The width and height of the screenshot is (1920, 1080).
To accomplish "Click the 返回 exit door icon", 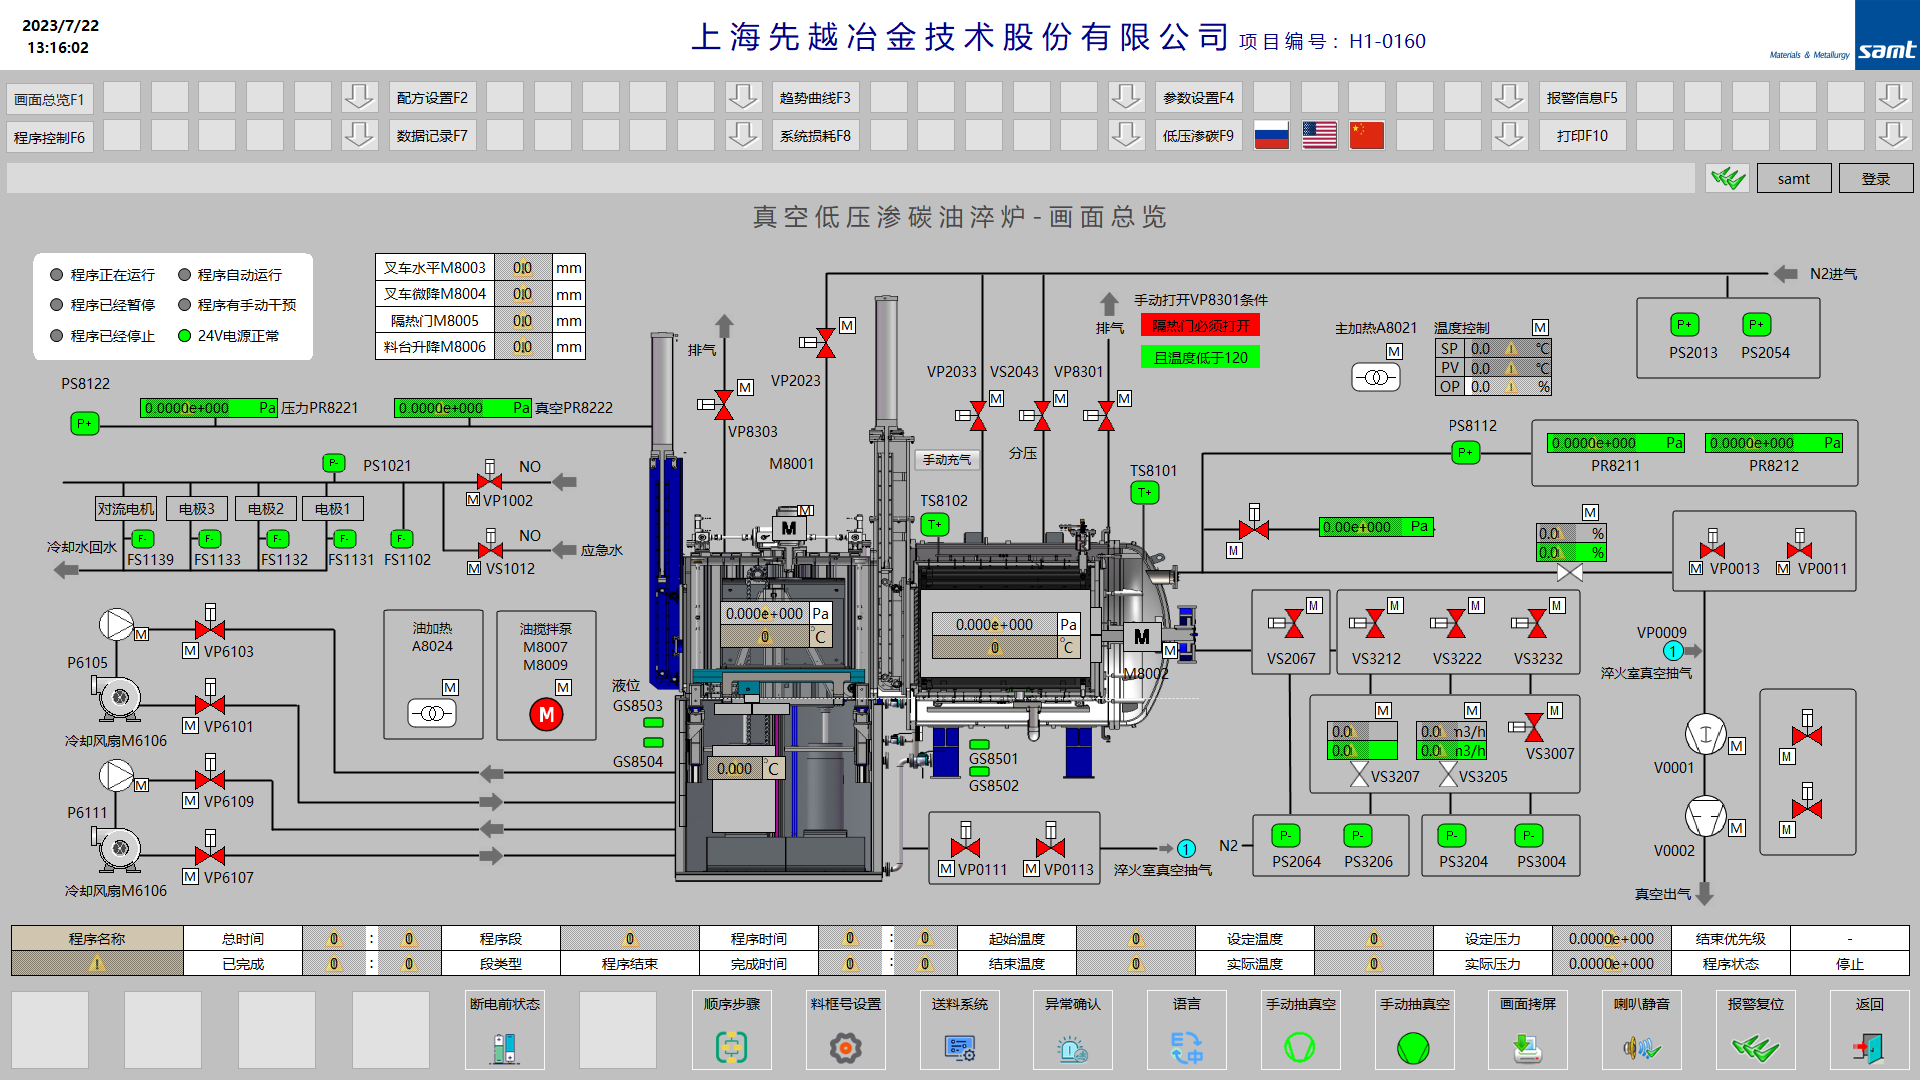I will [x=1869, y=1046].
